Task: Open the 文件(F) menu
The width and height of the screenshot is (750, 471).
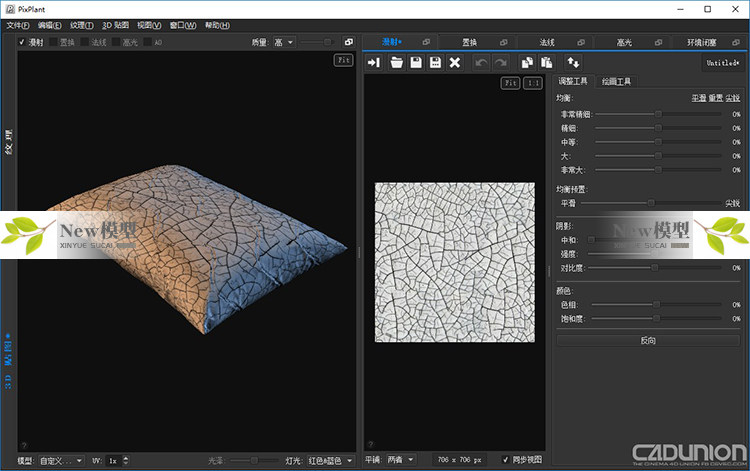Action: 18,25
